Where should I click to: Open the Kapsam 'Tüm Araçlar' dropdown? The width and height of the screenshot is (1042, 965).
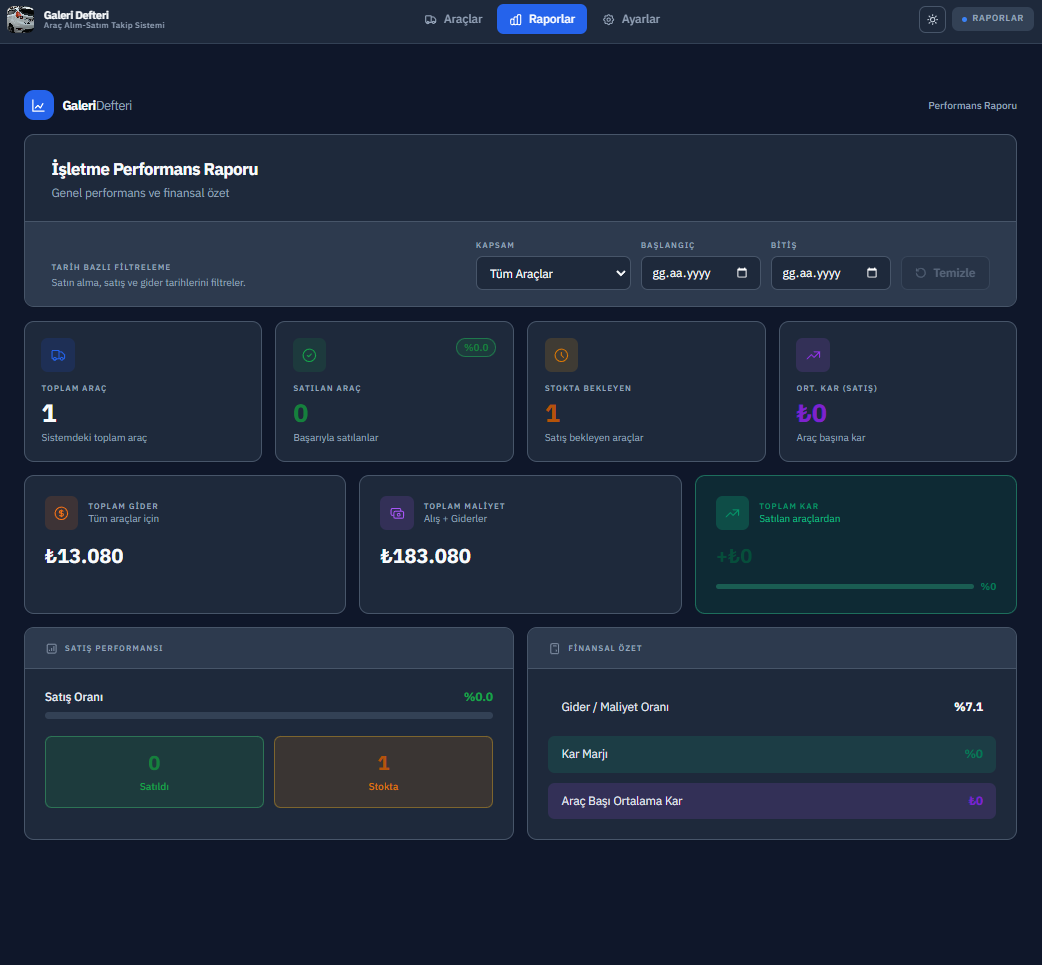(553, 273)
